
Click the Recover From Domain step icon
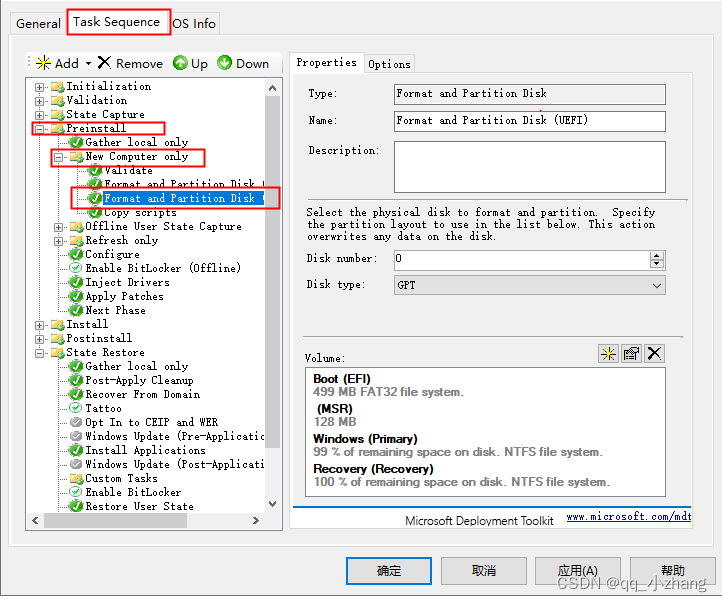(x=76, y=394)
